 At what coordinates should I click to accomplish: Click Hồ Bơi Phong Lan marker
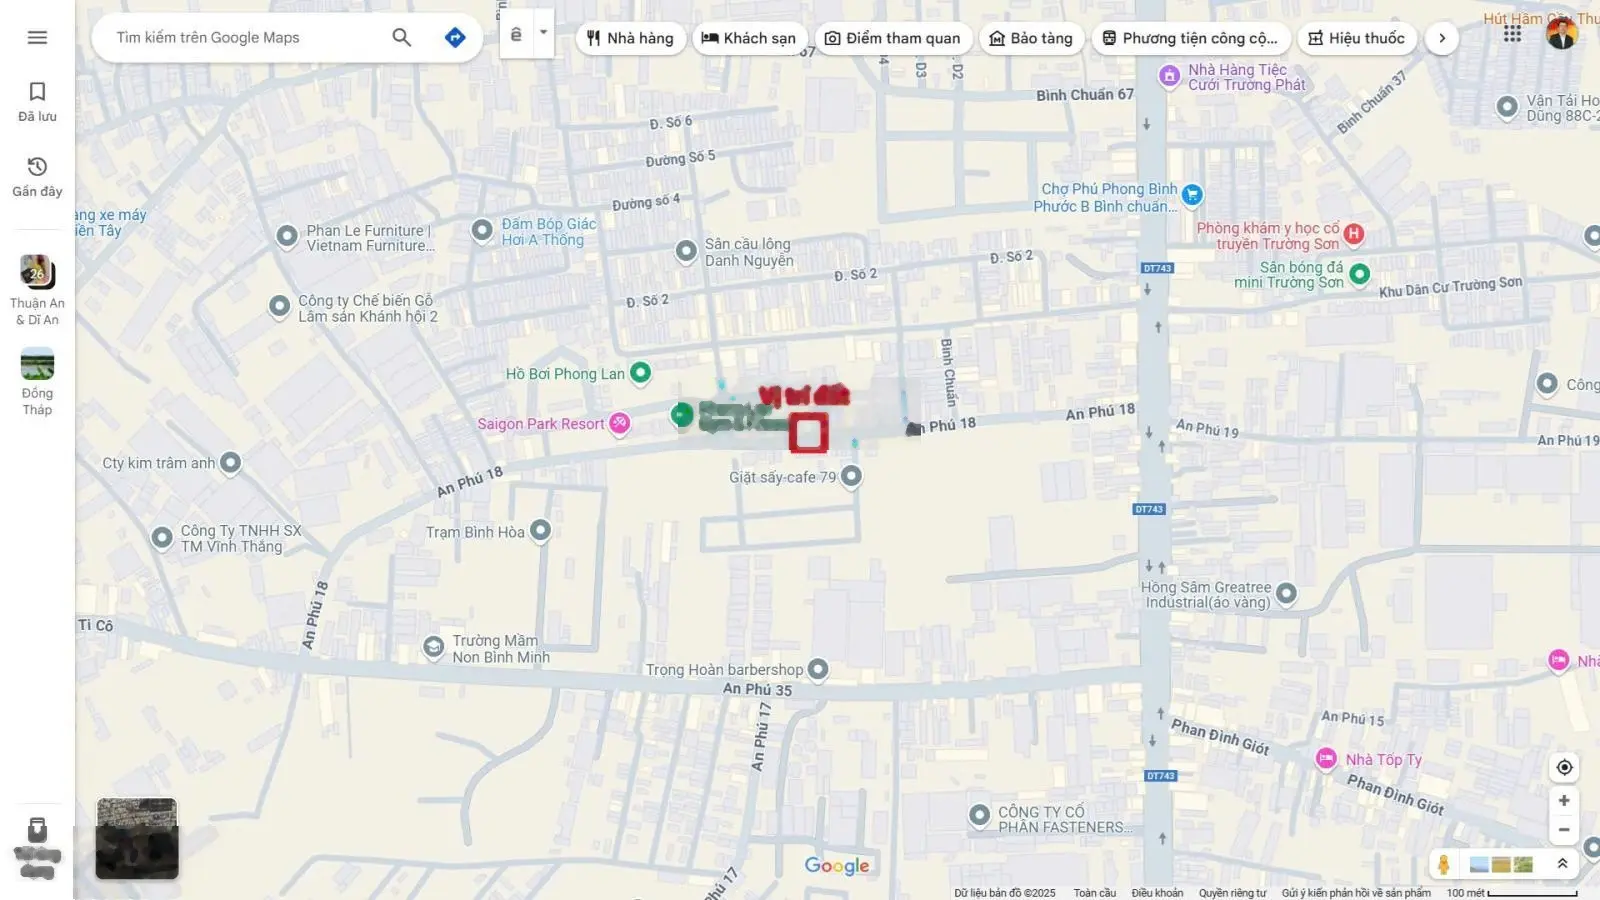pyautogui.click(x=640, y=372)
